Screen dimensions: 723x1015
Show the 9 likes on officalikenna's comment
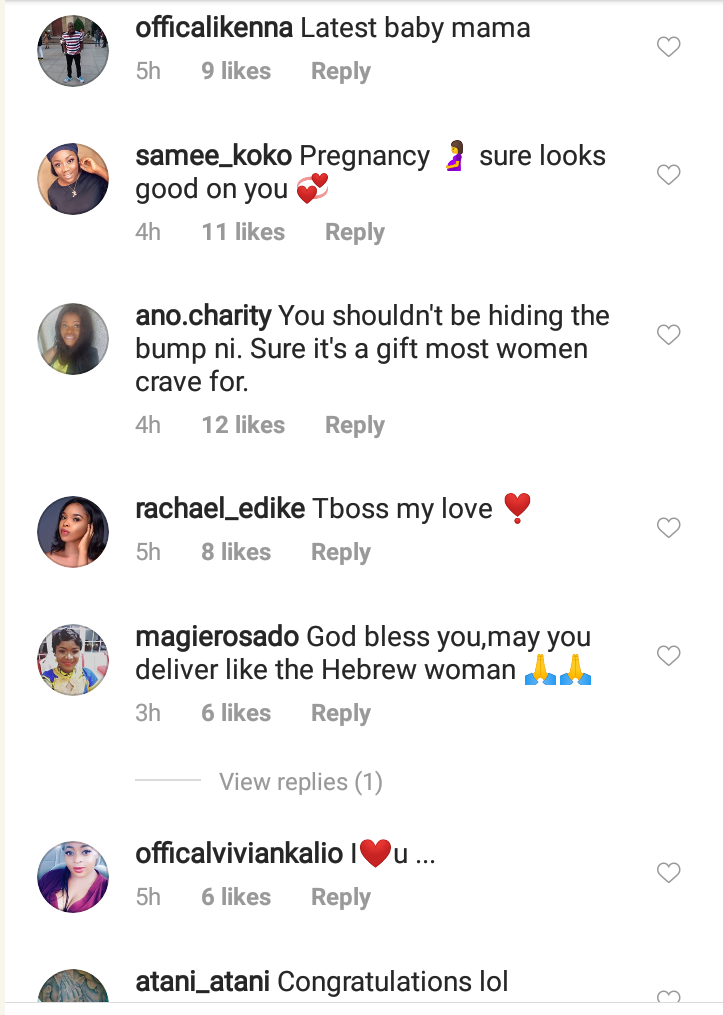click(x=236, y=72)
